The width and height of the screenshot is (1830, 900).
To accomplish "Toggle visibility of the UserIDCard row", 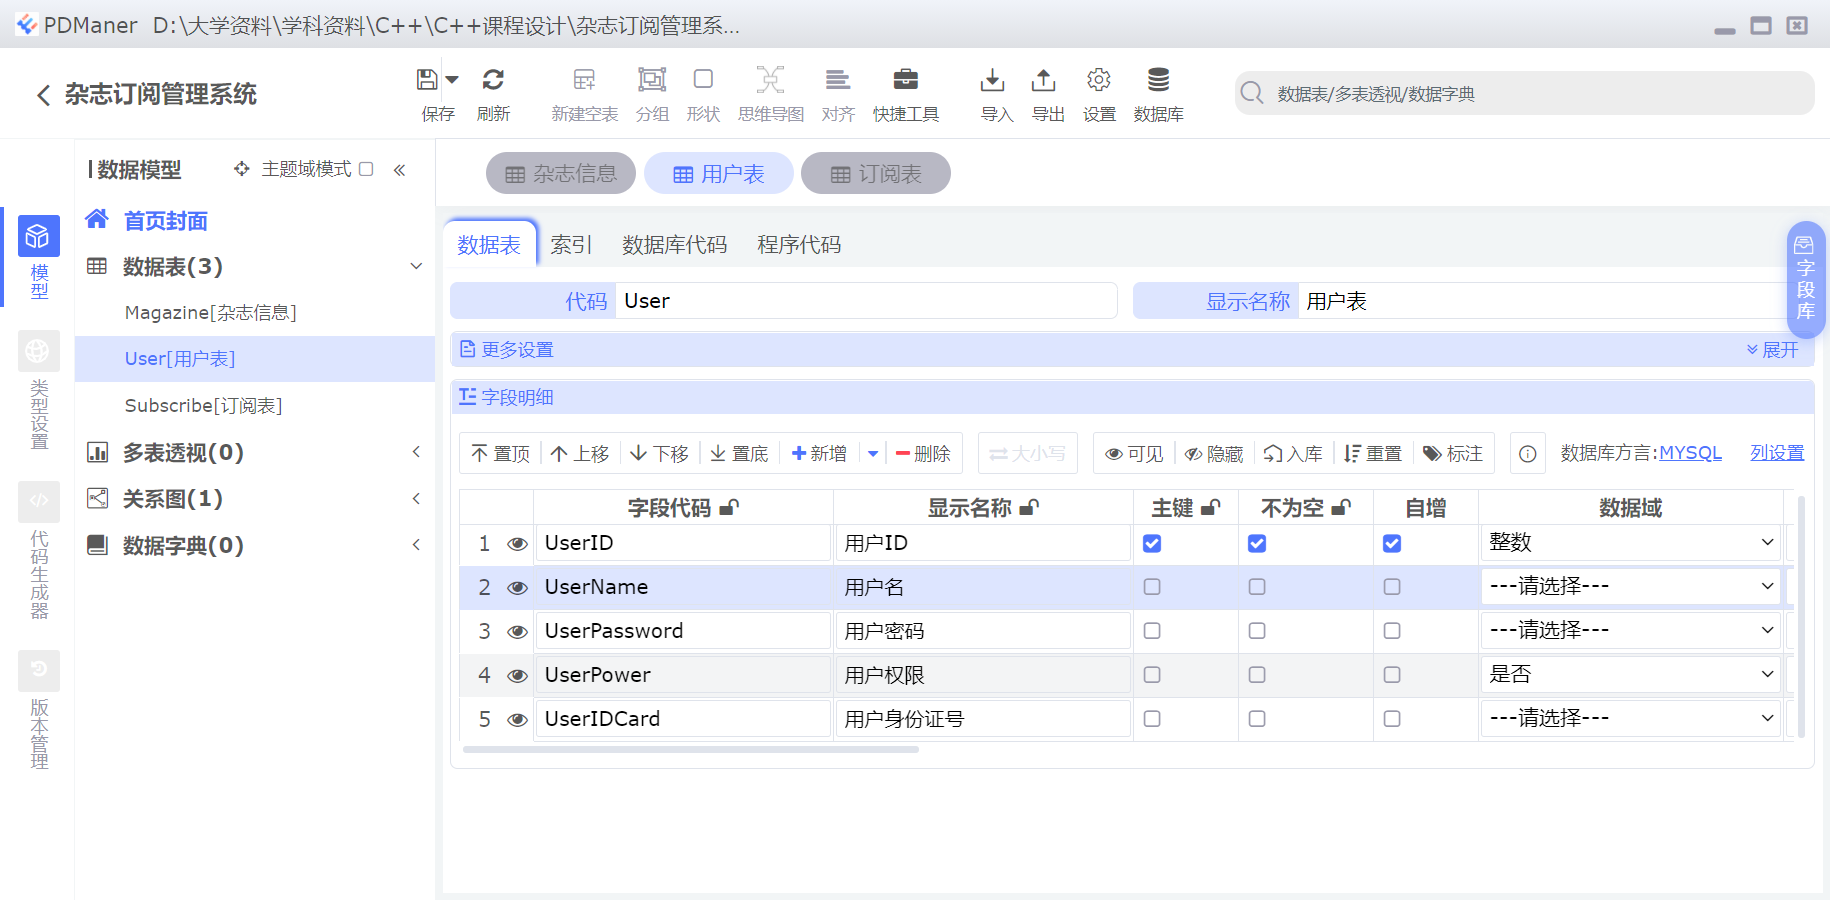I will pos(517,718).
